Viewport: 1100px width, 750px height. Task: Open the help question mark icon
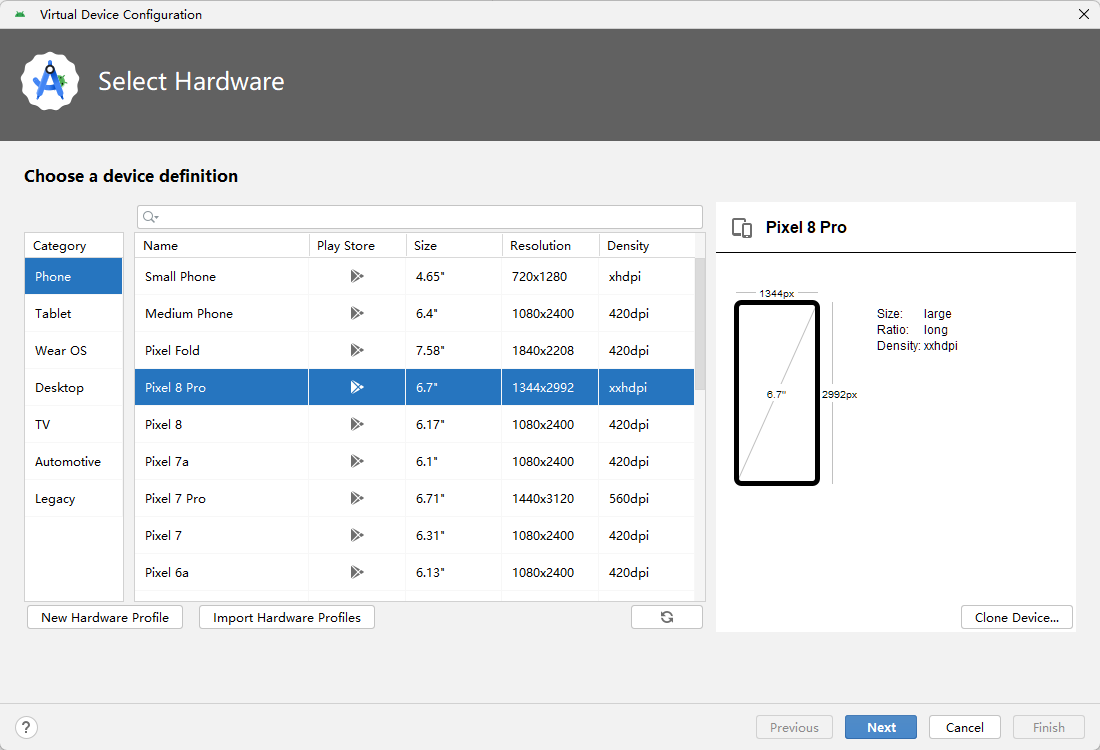coord(26,728)
